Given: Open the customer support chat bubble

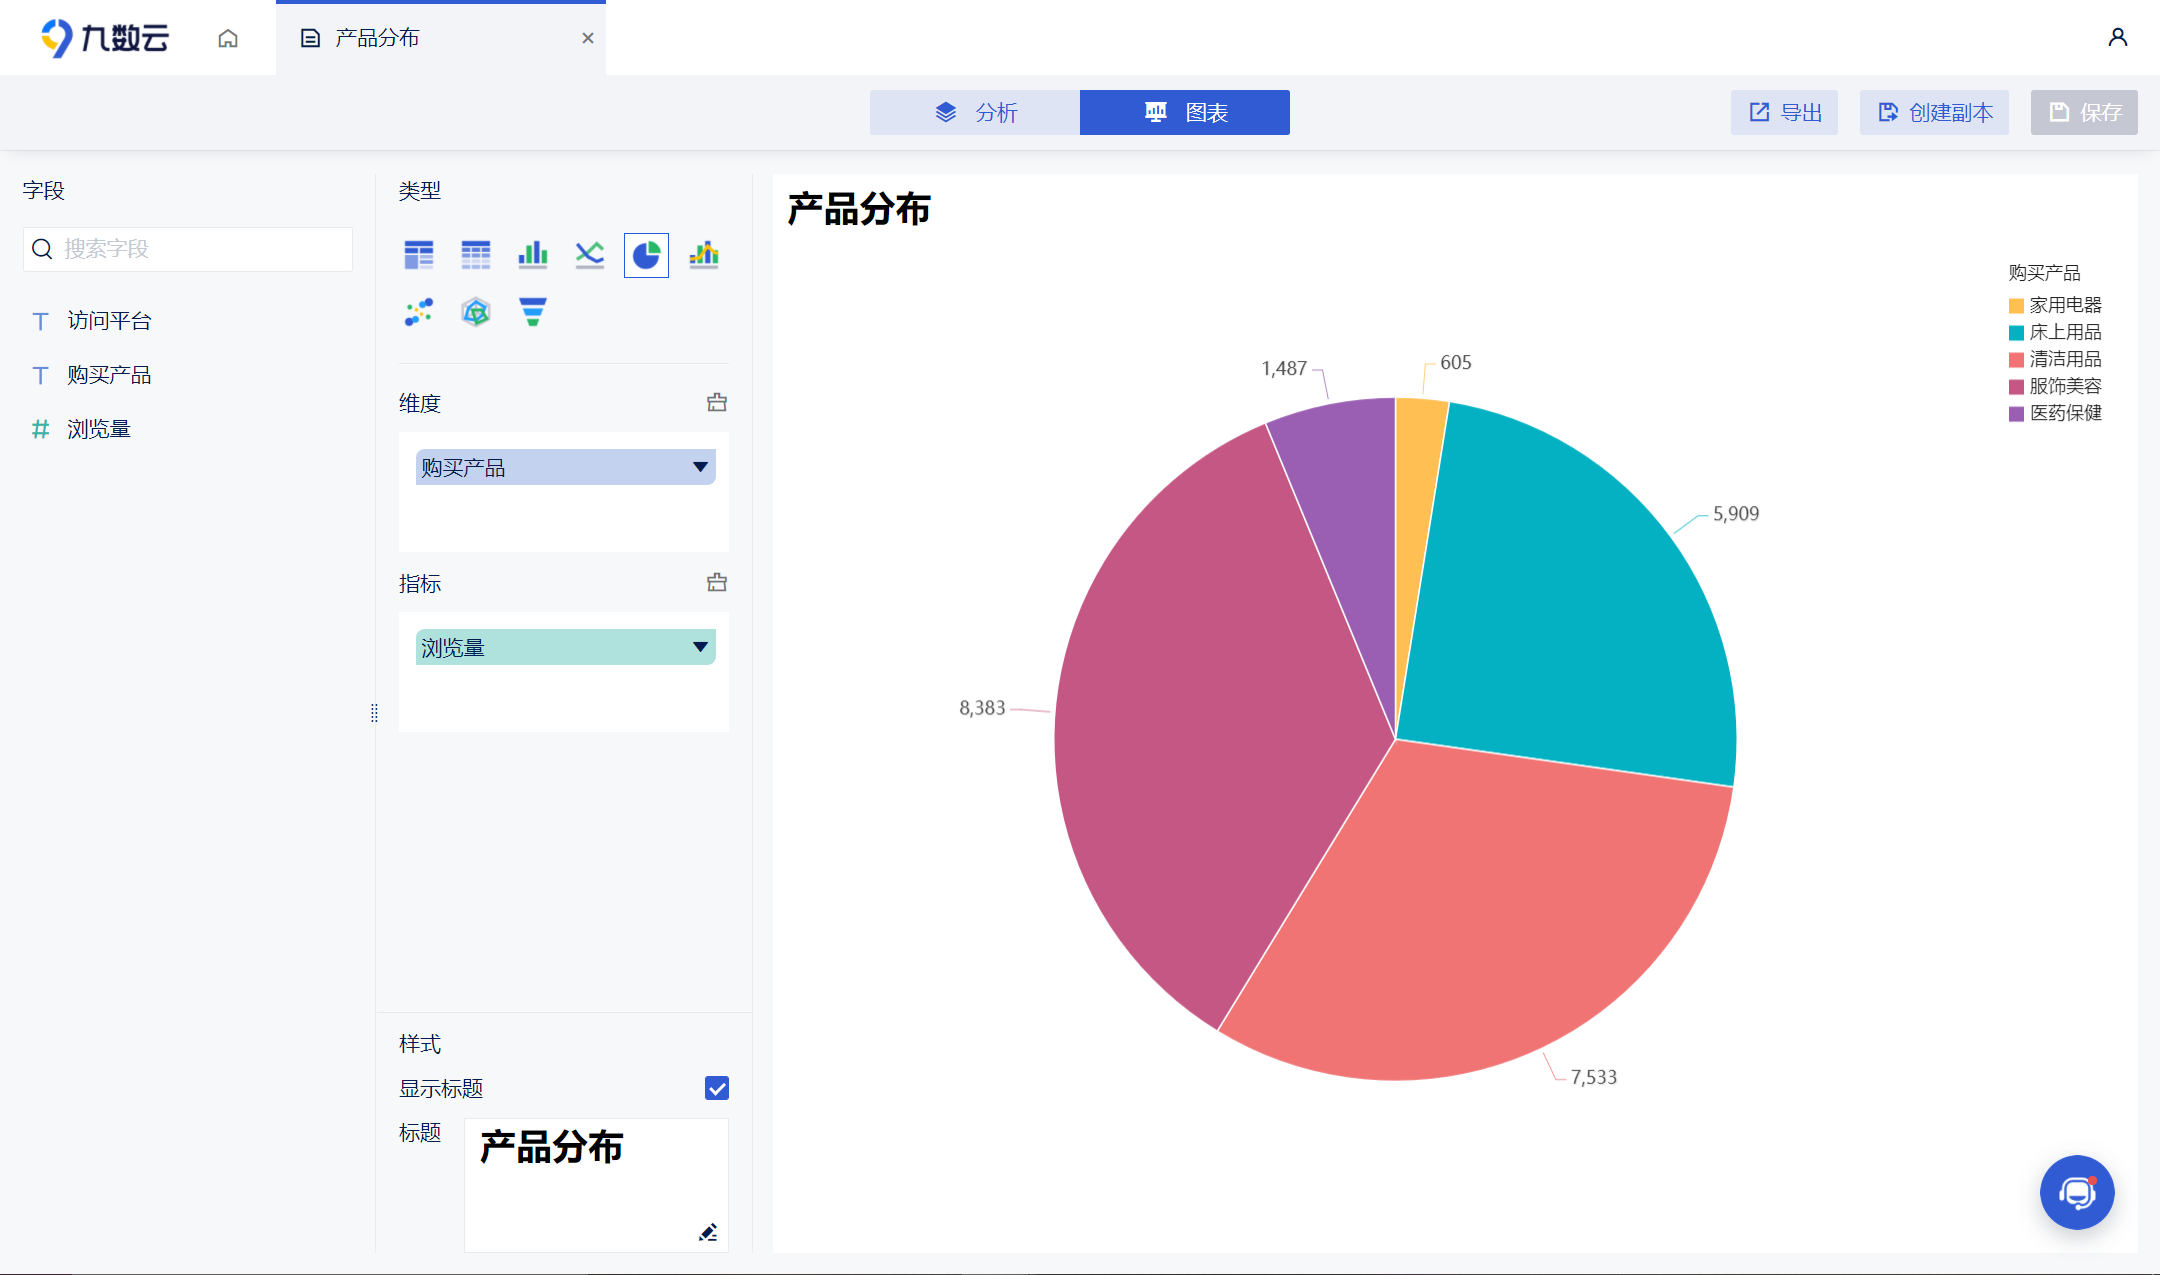Looking at the screenshot, I should point(2077,1192).
